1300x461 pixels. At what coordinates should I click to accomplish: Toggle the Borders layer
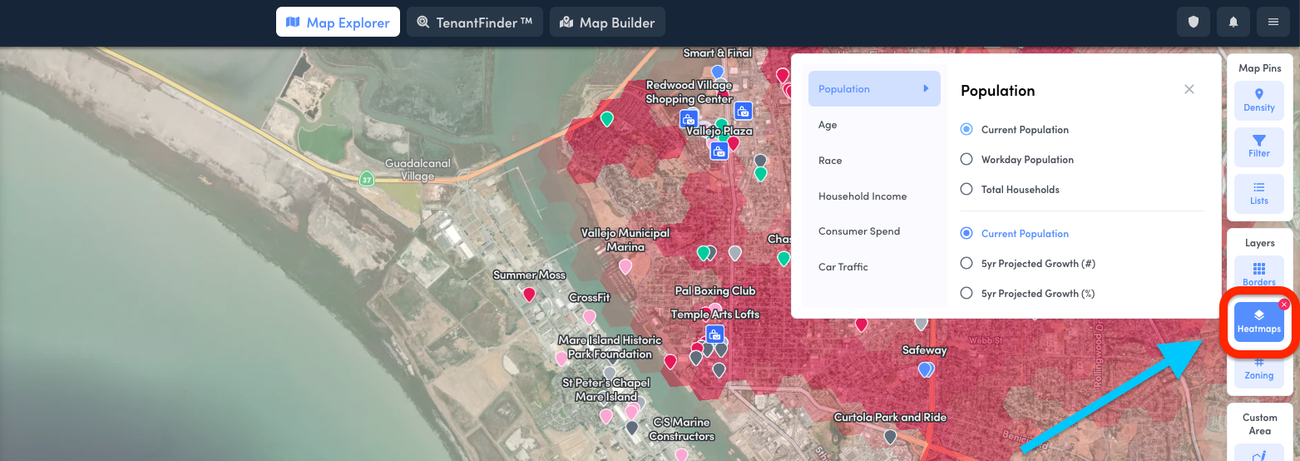(1259, 272)
